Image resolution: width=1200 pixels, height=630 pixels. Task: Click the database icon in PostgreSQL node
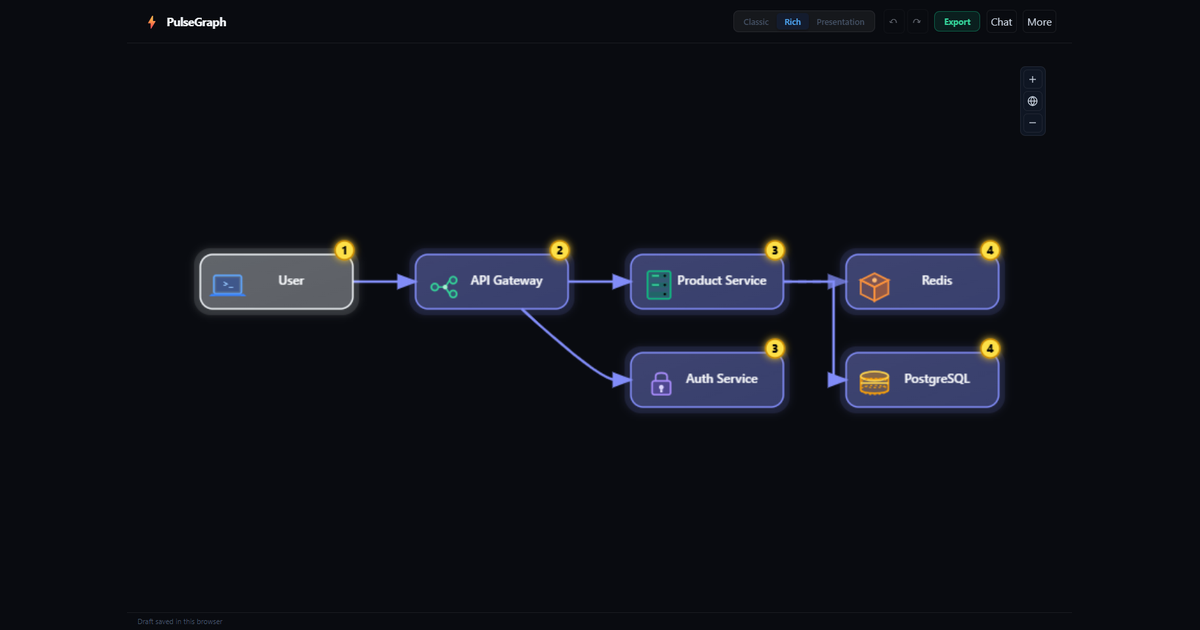pos(874,383)
